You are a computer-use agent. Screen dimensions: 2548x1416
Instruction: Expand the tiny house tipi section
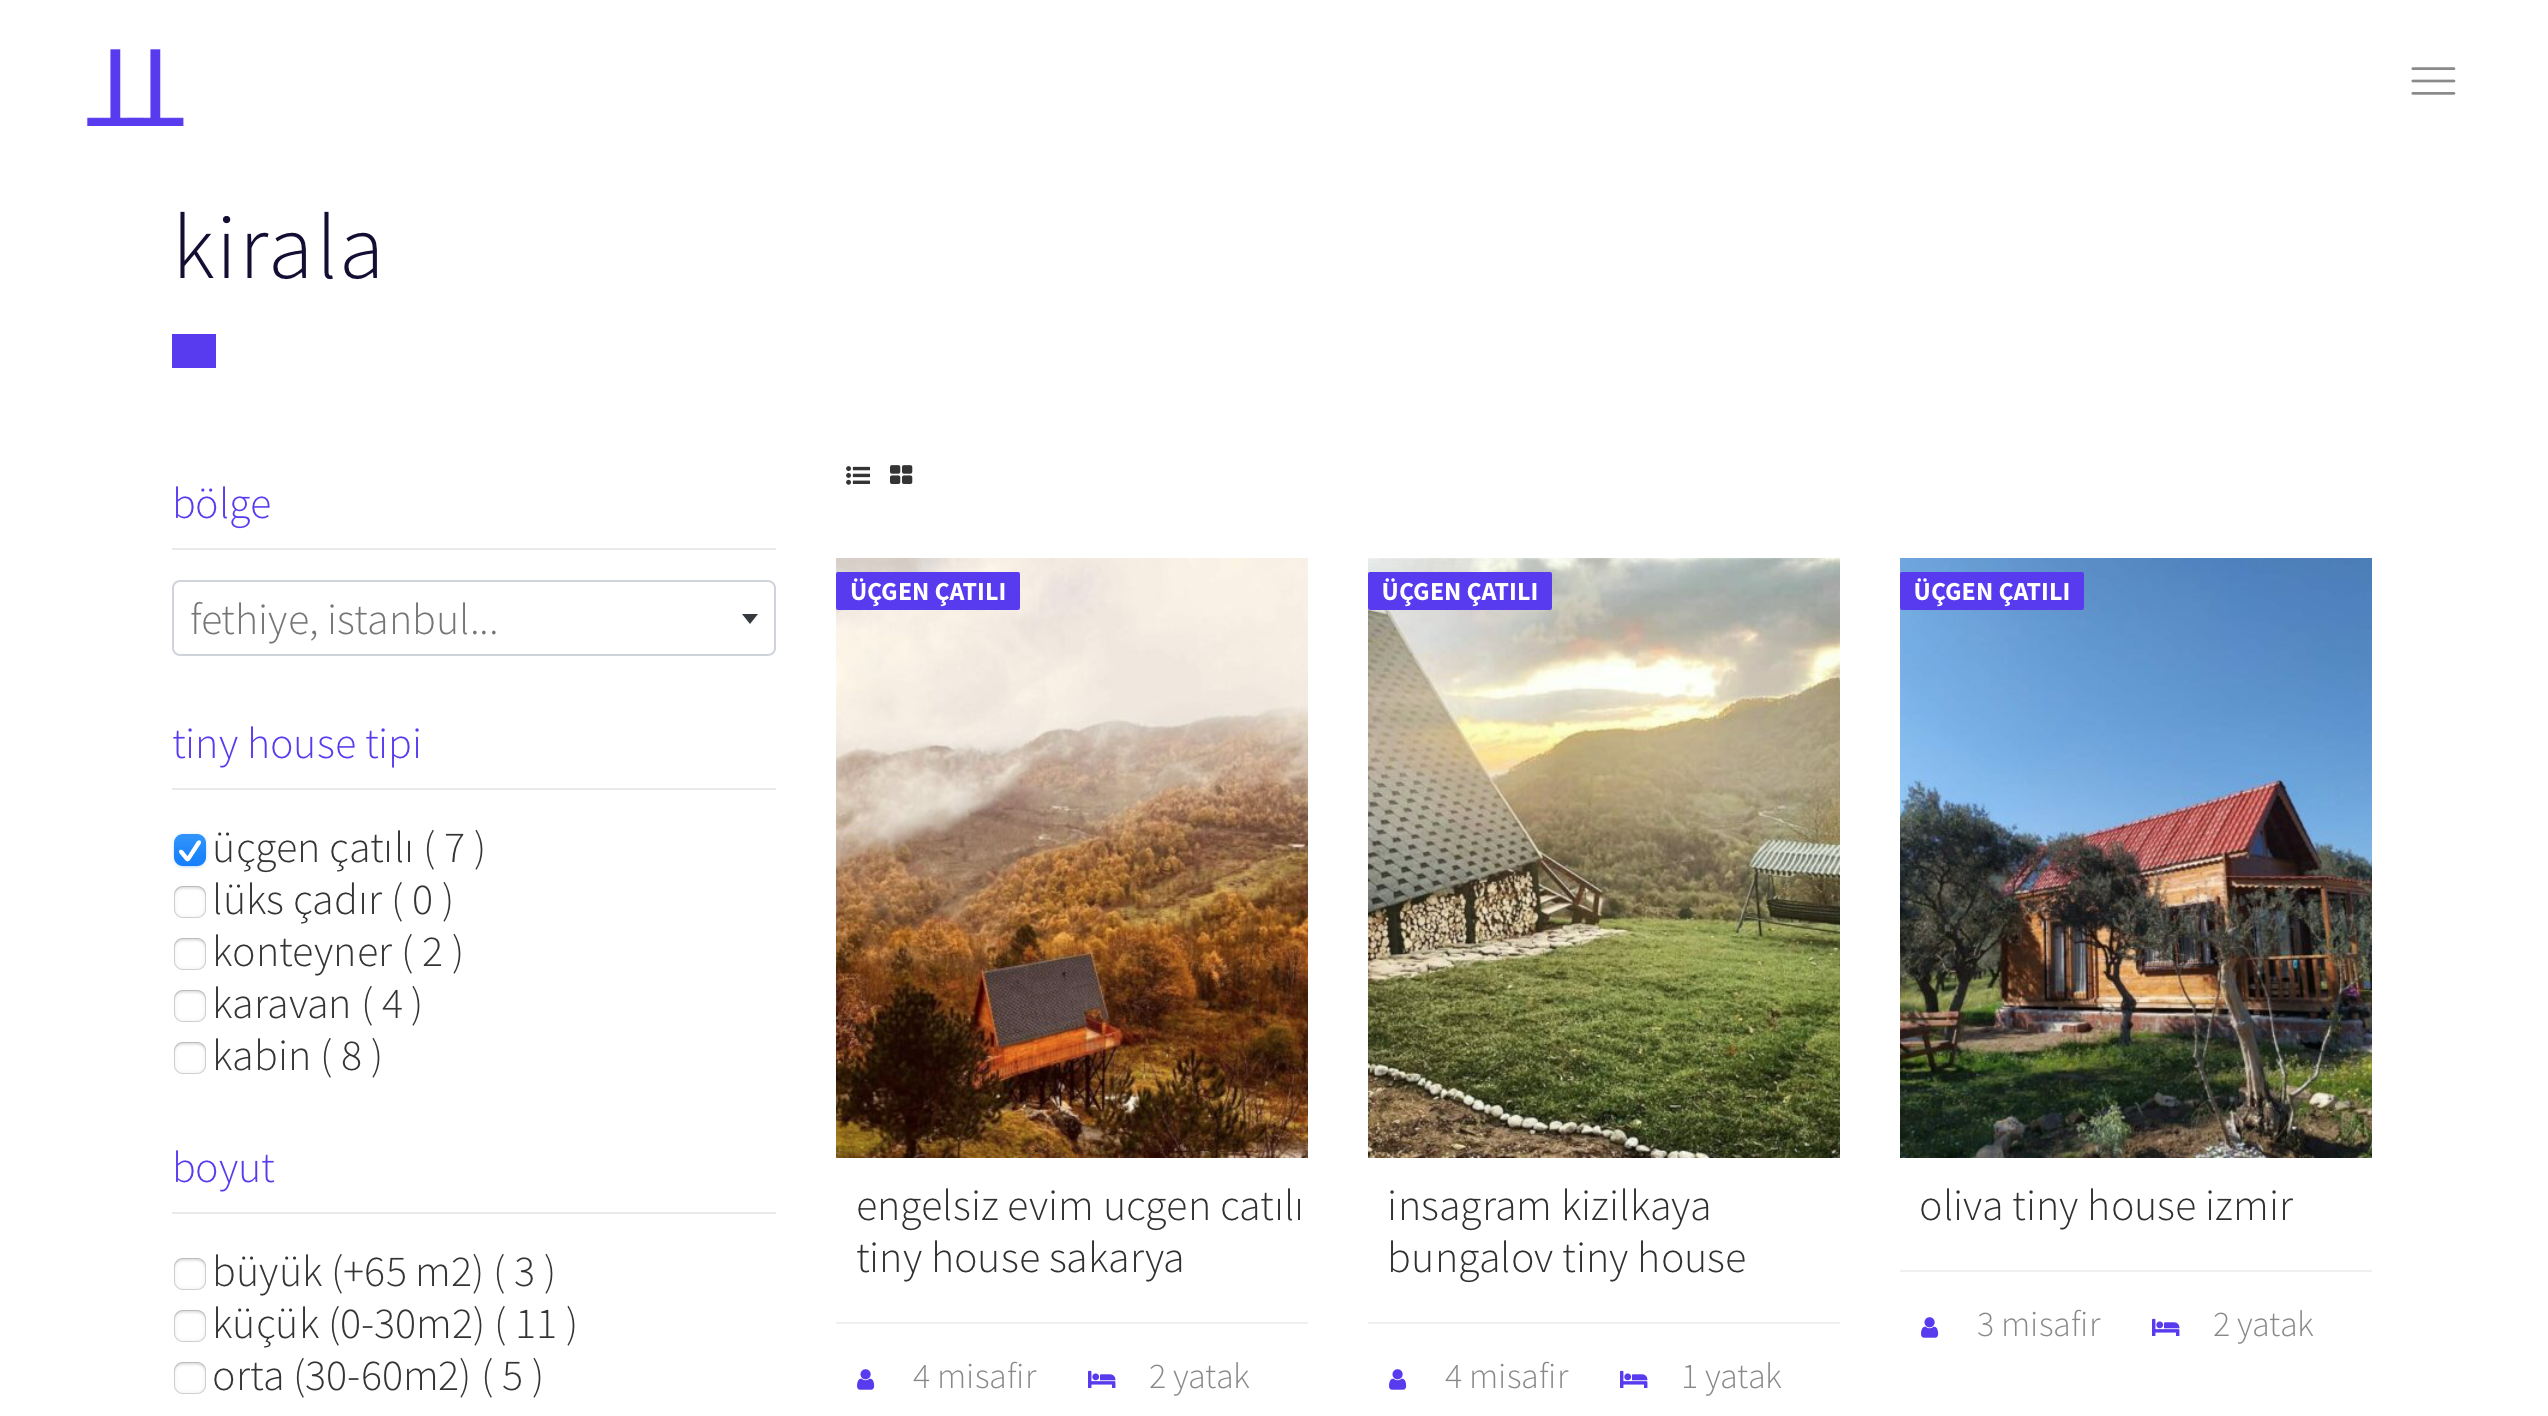(297, 743)
